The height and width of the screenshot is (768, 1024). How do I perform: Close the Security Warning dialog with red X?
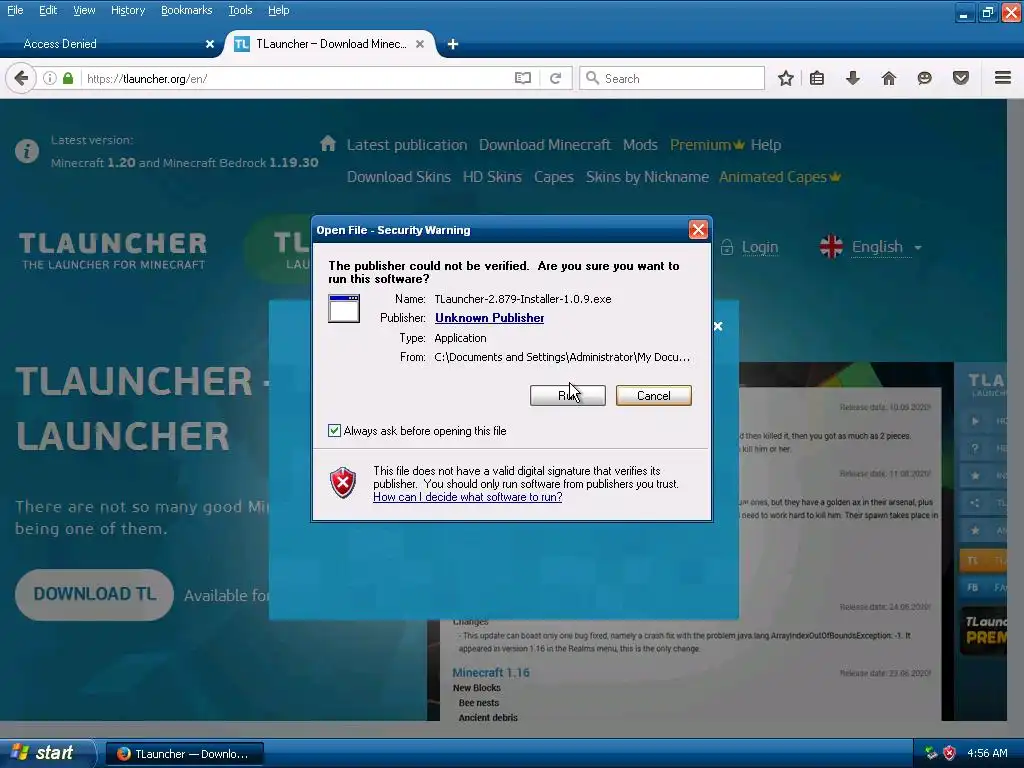[698, 229]
